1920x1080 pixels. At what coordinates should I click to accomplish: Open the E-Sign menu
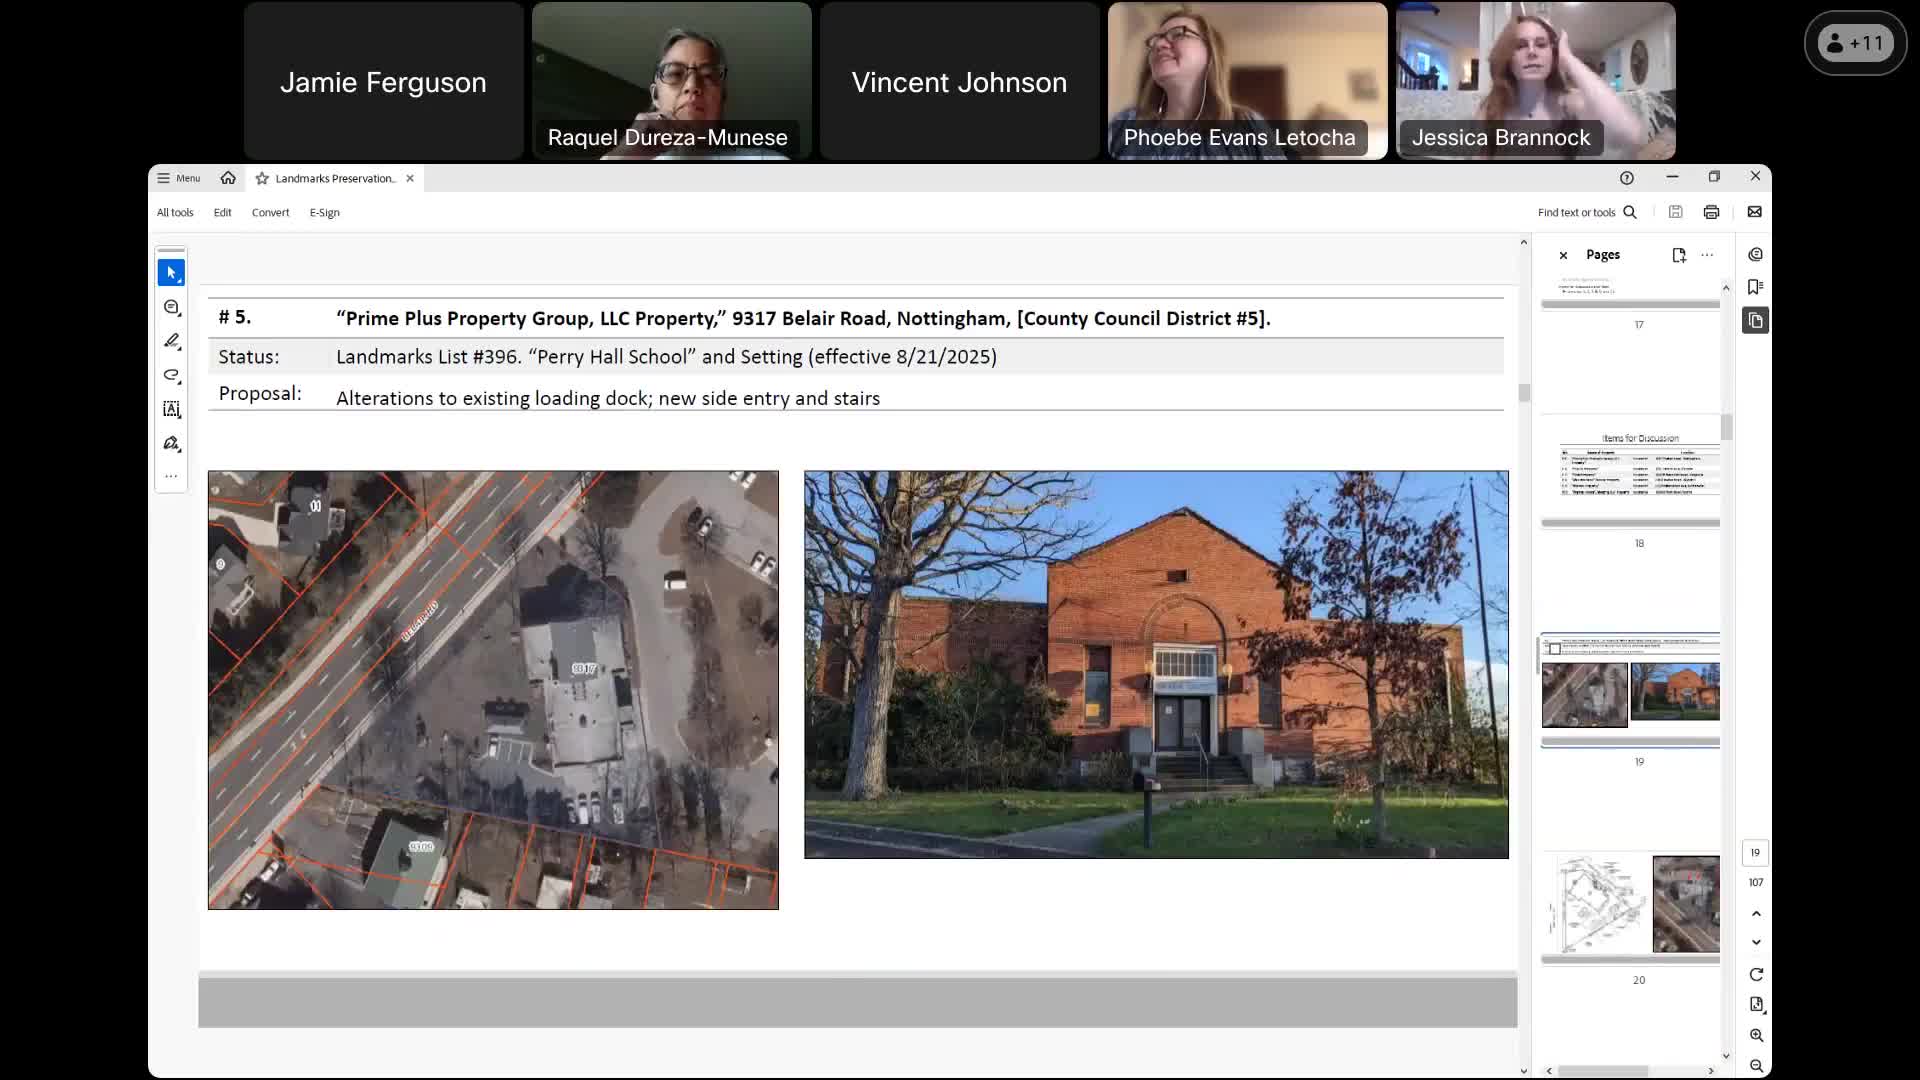324,212
